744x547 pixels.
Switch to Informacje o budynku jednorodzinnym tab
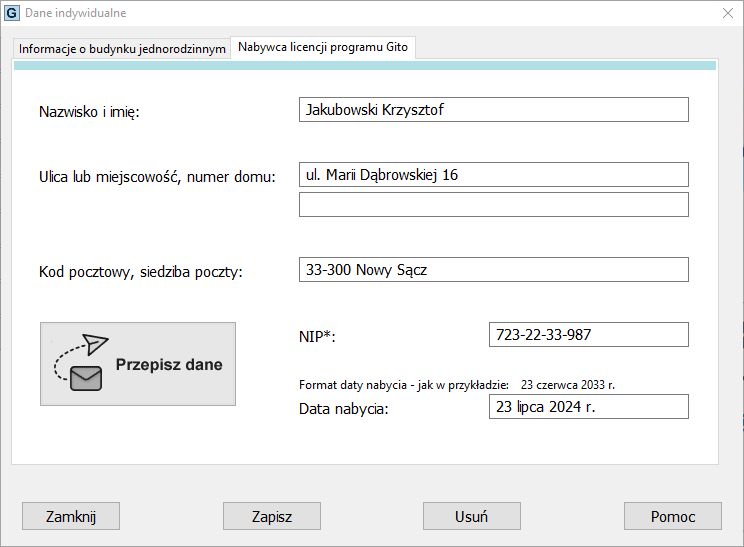tap(122, 48)
